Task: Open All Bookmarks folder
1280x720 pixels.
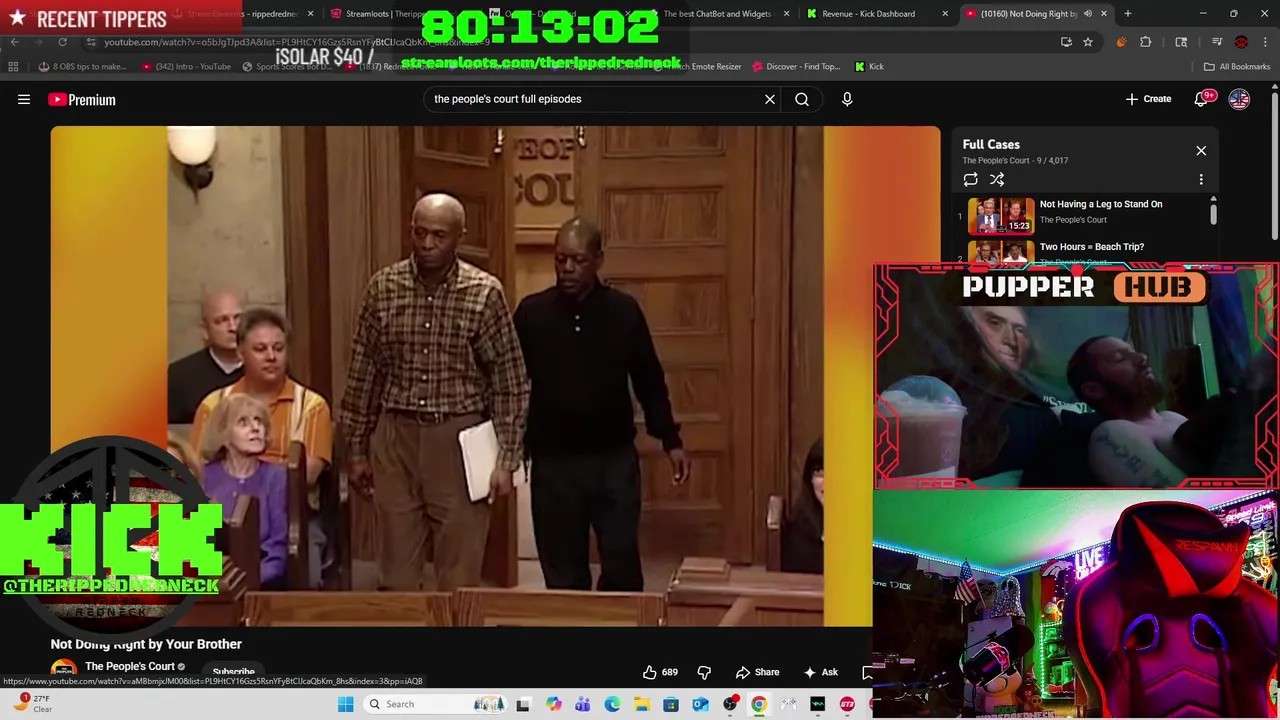Action: tap(1237, 67)
